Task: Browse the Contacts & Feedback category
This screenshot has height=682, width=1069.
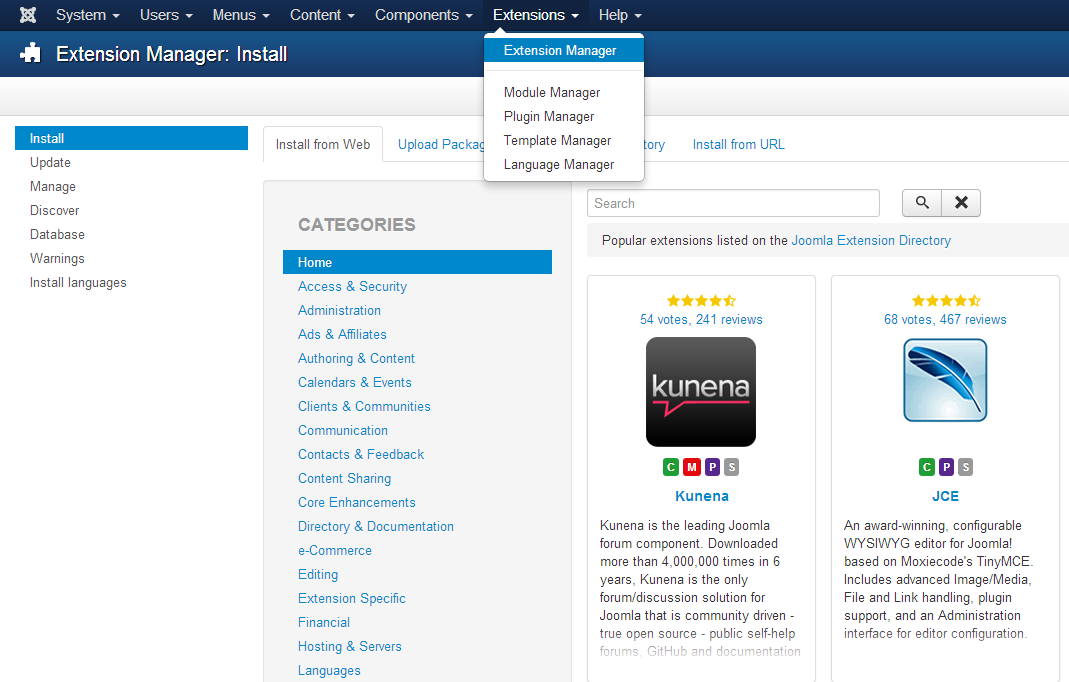Action: pyautogui.click(x=361, y=454)
